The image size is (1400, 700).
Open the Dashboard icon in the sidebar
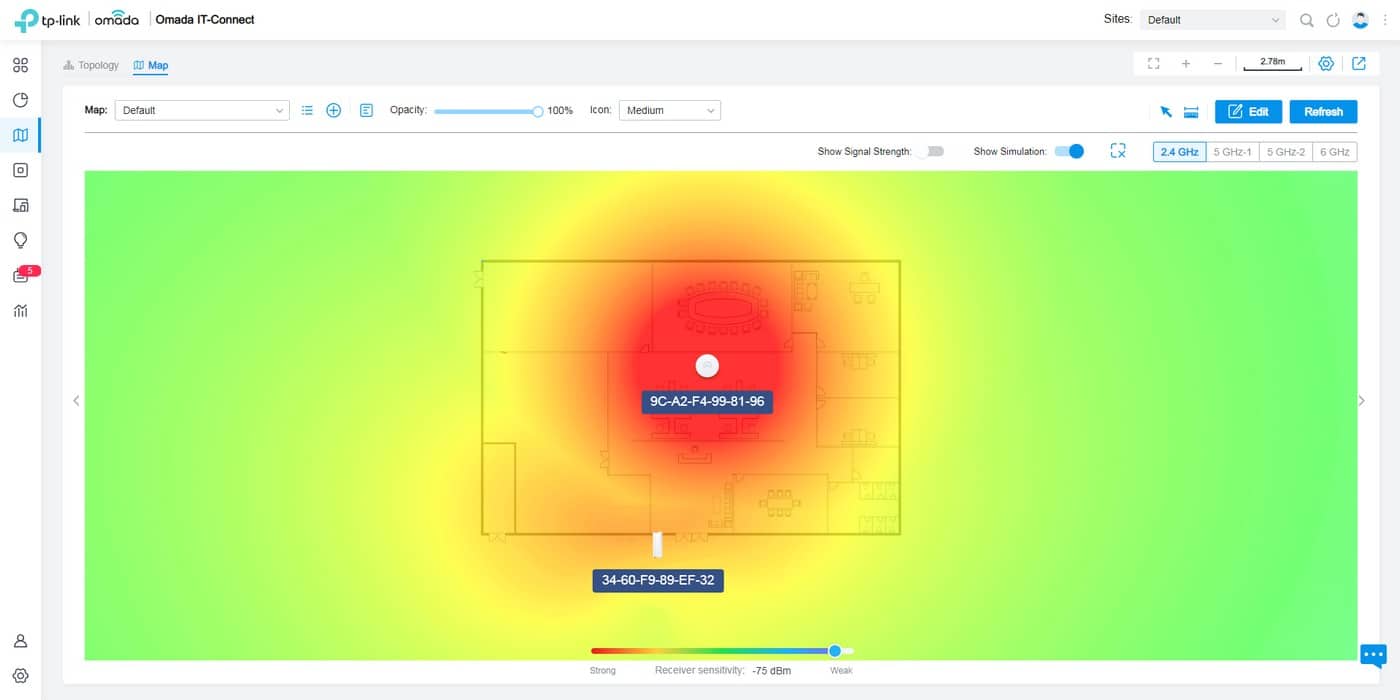20,66
